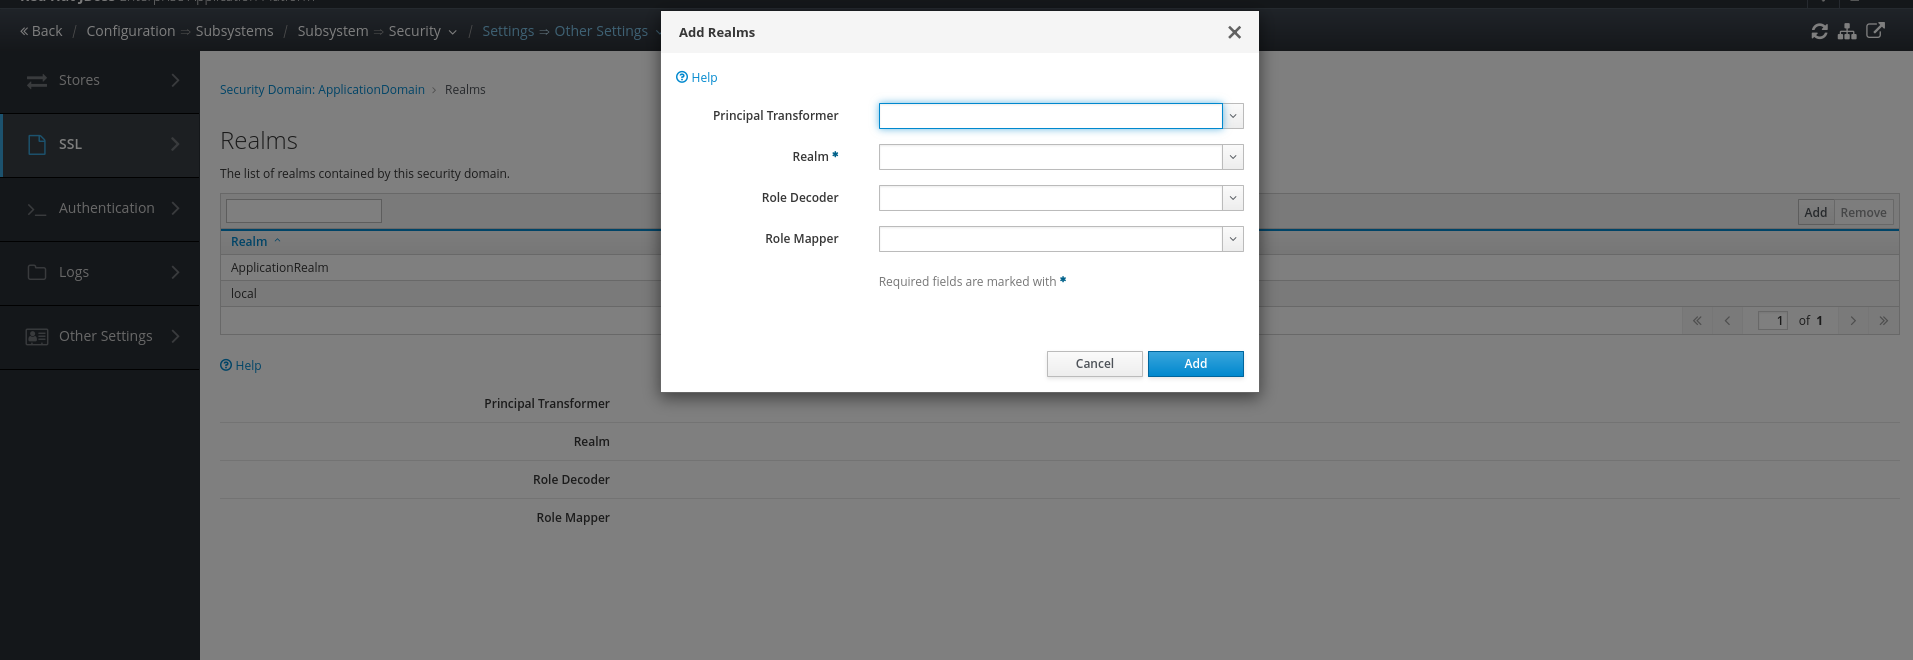Open Authentication in the sidebar

pyautogui.click(x=106, y=208)
